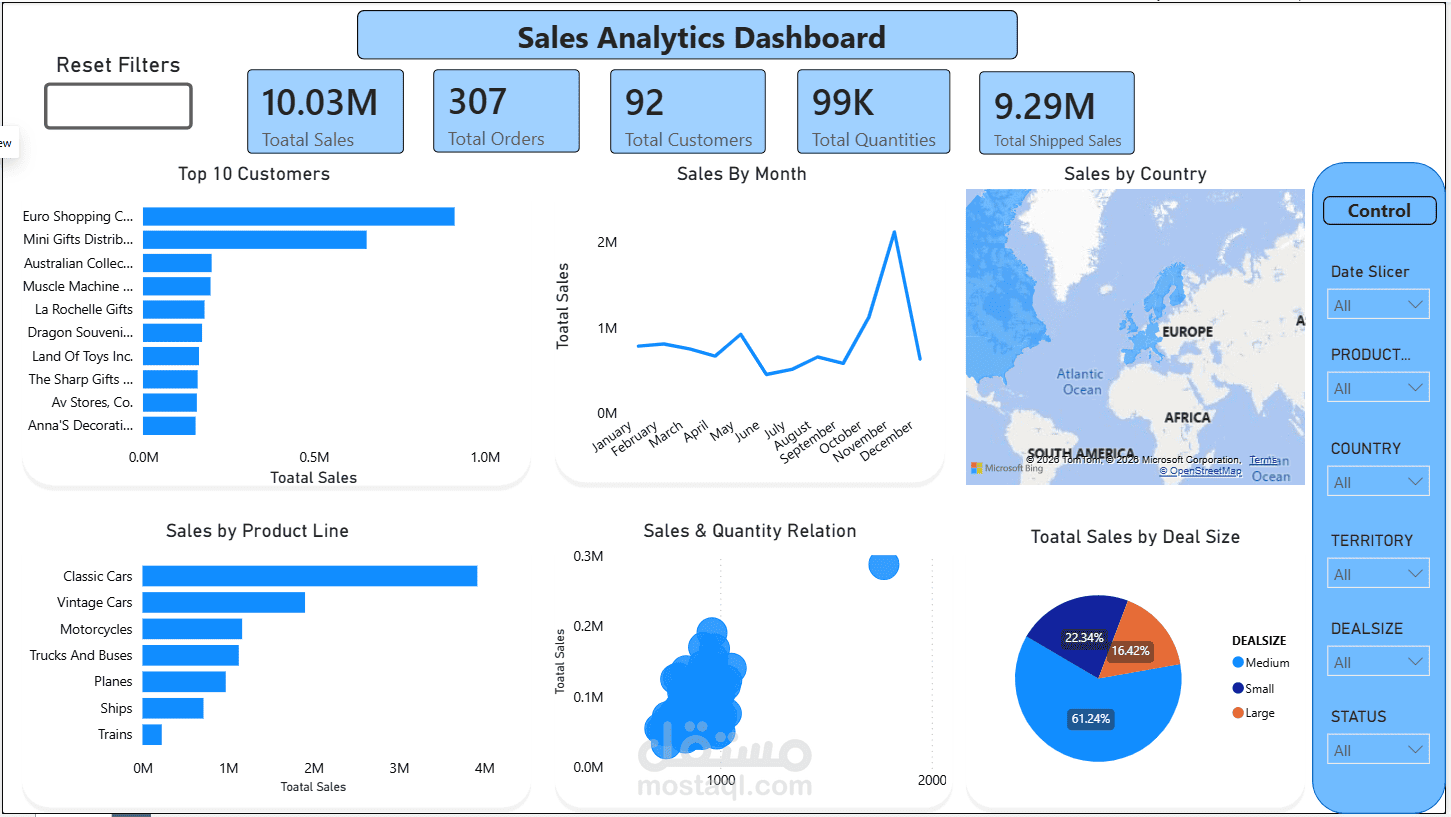The width and height of the screenshot is (1451, 817).
Task: Click the Trucks And Buses label
Action: point(81,655)
